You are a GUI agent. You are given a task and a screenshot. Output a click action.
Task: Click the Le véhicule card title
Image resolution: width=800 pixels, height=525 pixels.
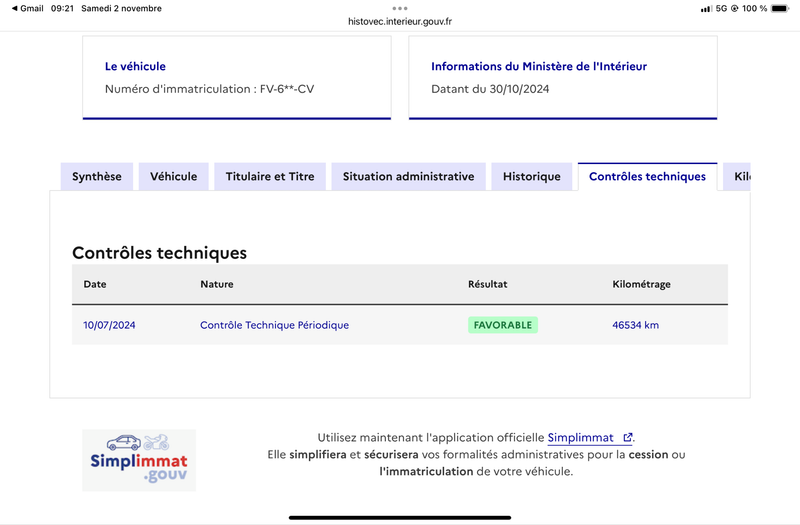pyautogui.click(x=135, y=66)
